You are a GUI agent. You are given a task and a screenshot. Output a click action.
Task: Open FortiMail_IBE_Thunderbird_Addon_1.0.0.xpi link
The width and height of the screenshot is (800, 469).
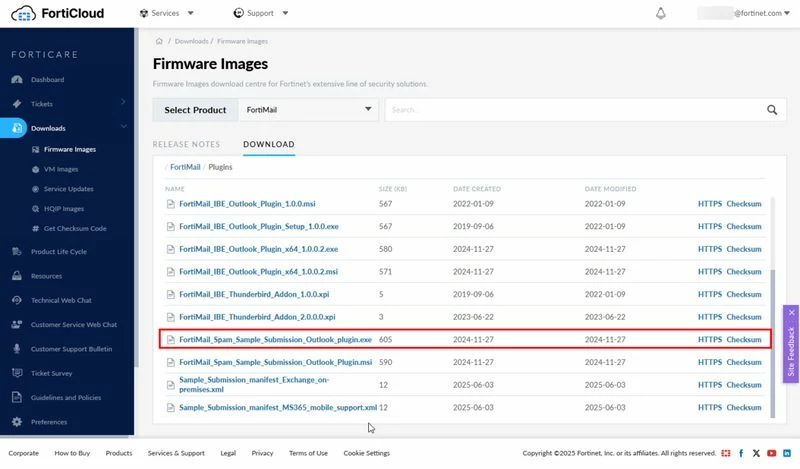254,294
